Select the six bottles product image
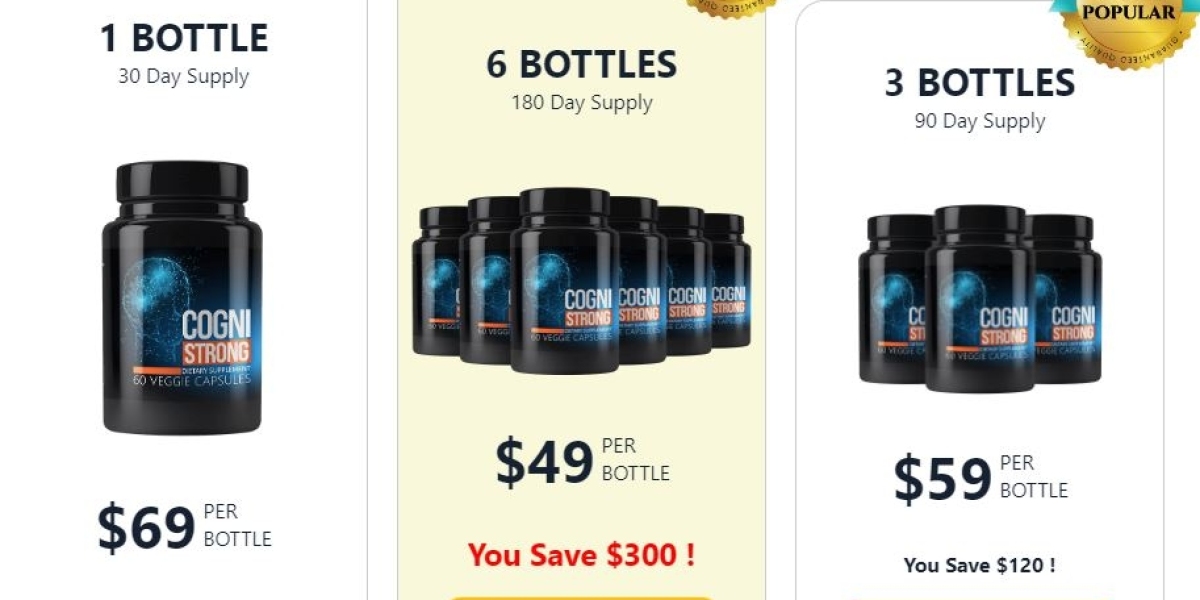Image resolution: width=1200 pixels, height=600 pixels. [581, 280]
